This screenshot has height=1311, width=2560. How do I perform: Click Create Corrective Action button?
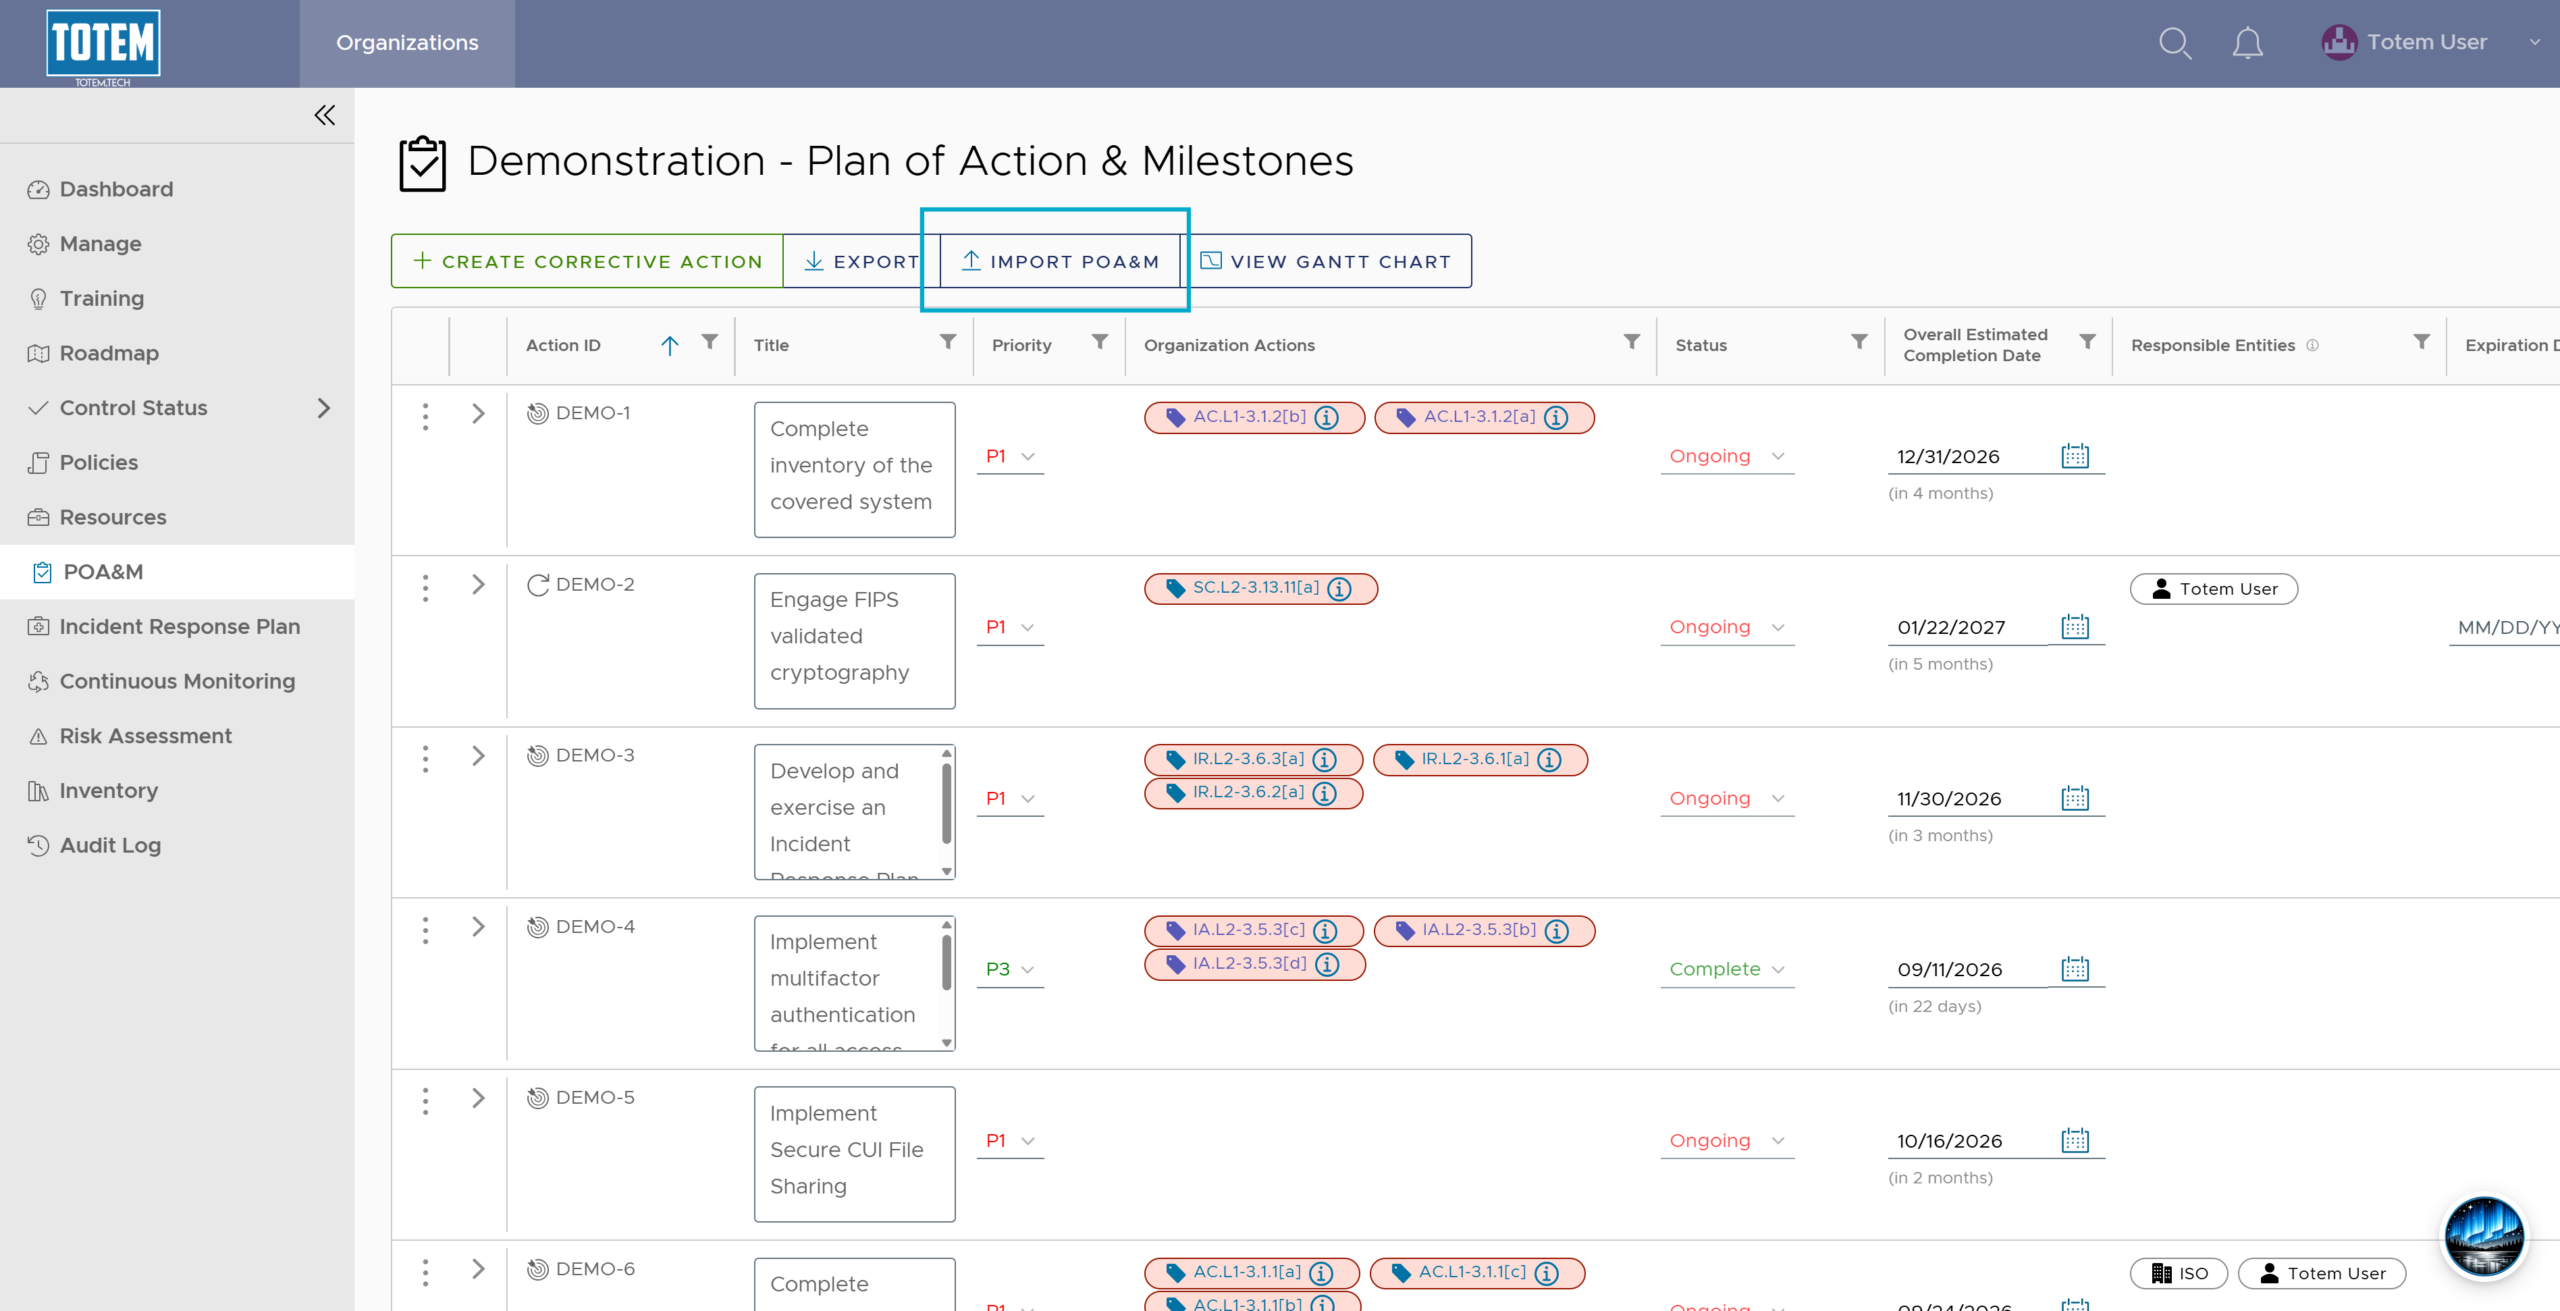tap(587, 261)
